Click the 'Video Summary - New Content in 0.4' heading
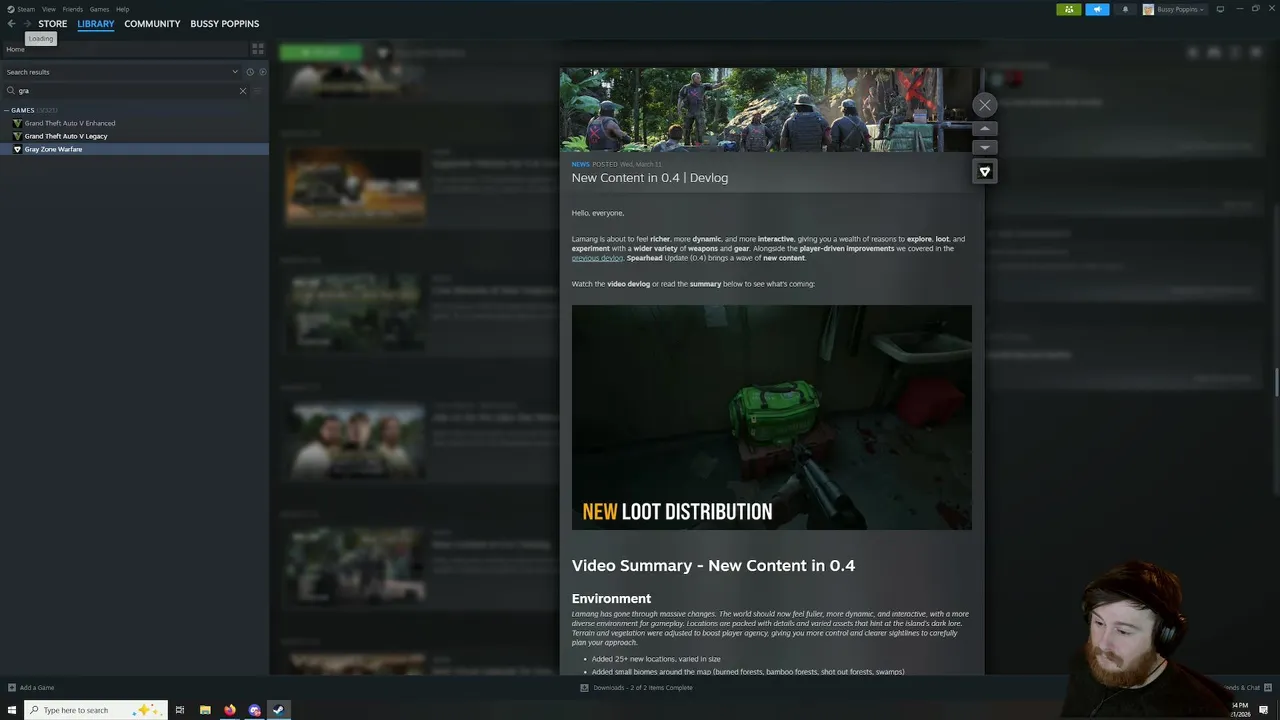 click(713, 566)
